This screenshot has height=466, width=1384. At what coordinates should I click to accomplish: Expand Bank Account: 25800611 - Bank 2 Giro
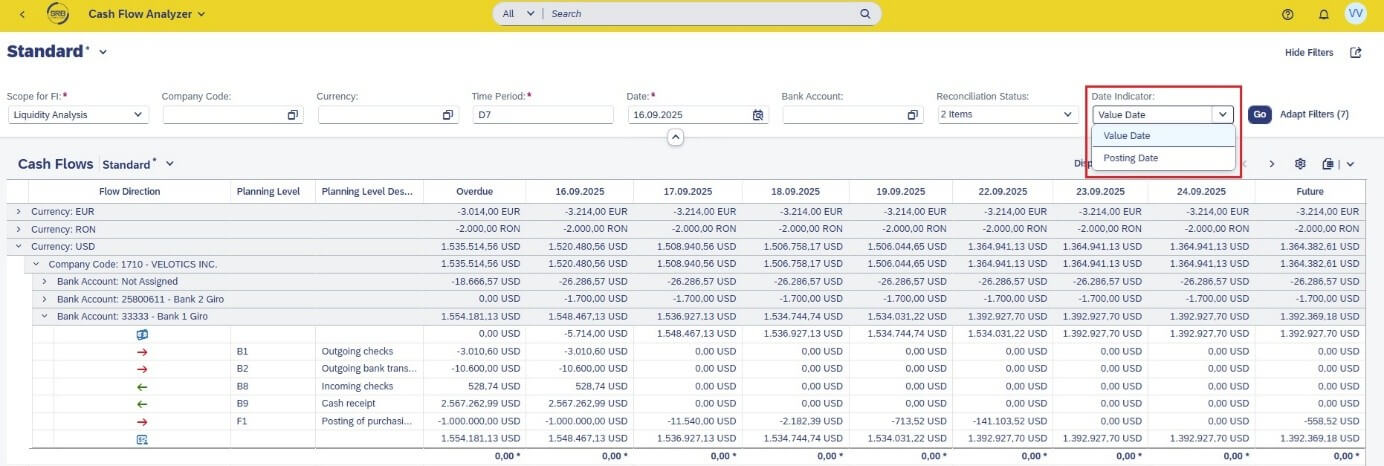click(x=44, y=298)
